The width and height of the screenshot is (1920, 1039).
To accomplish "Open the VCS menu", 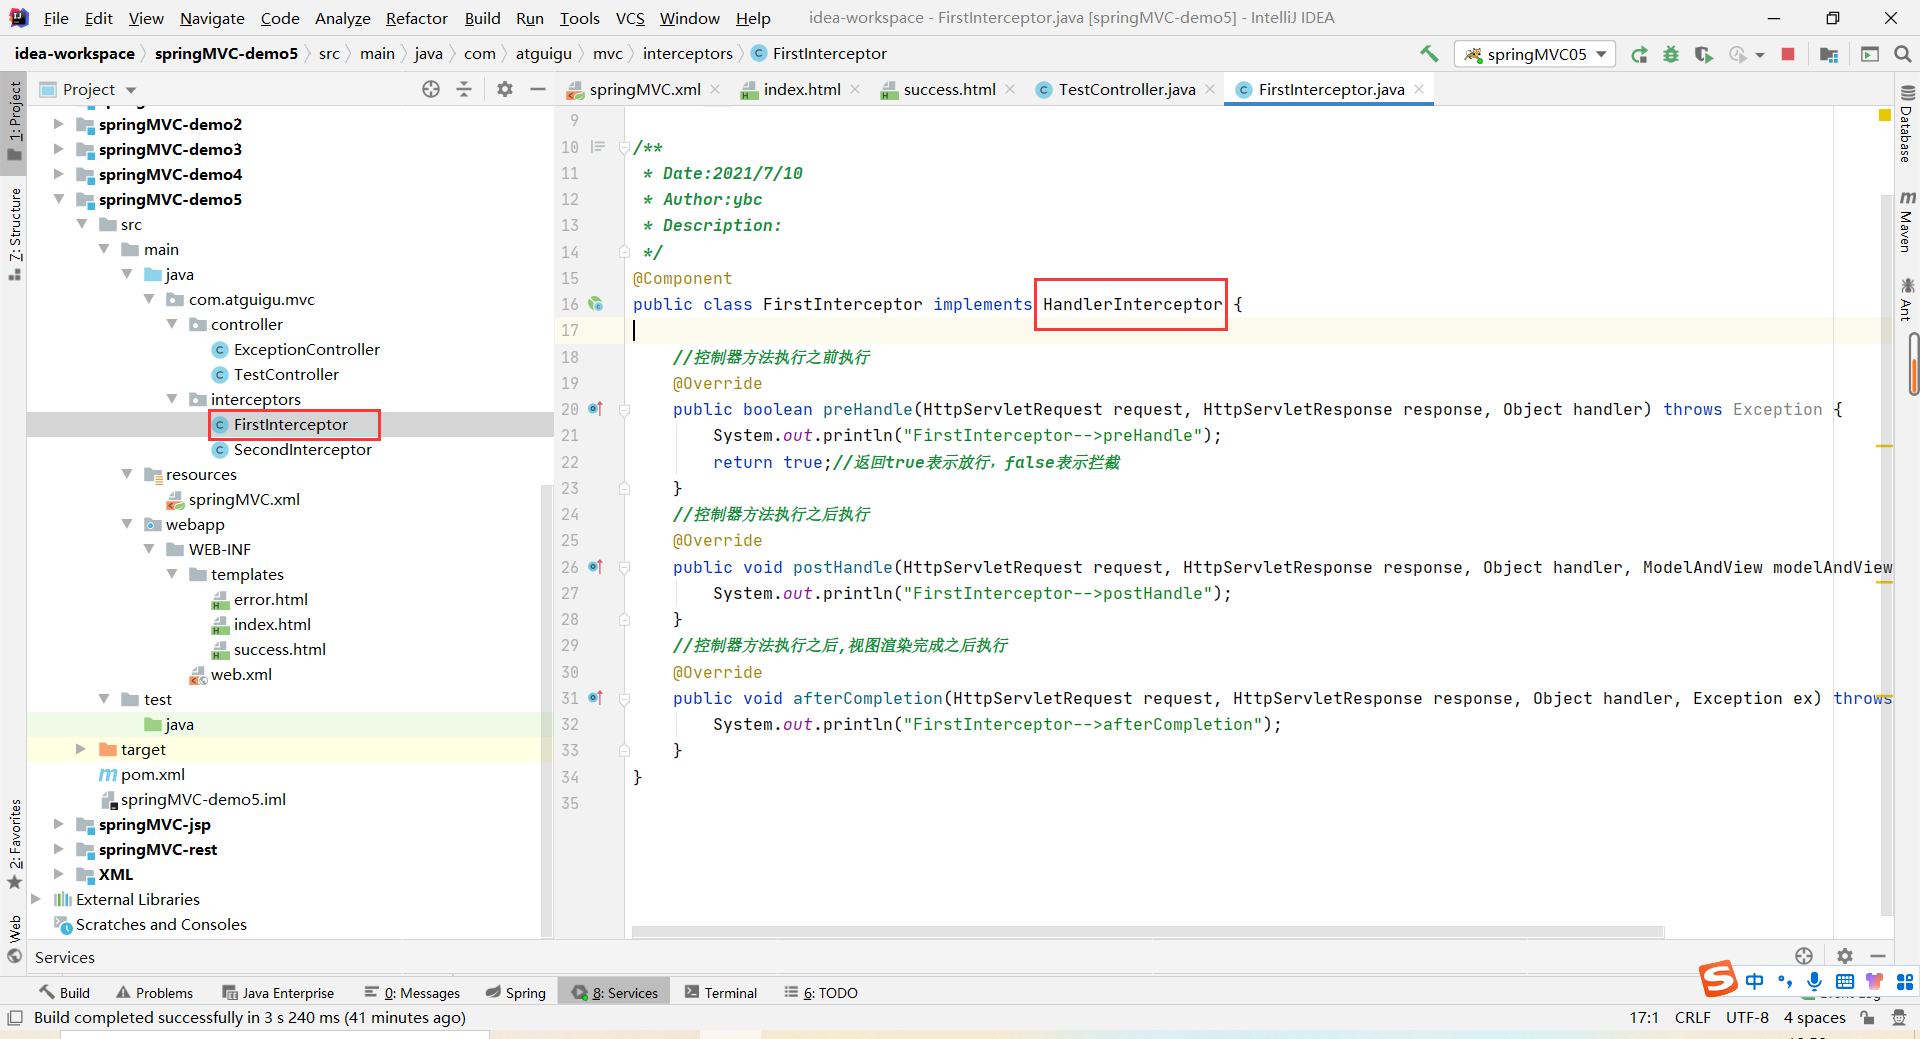I will pos(630,18).
